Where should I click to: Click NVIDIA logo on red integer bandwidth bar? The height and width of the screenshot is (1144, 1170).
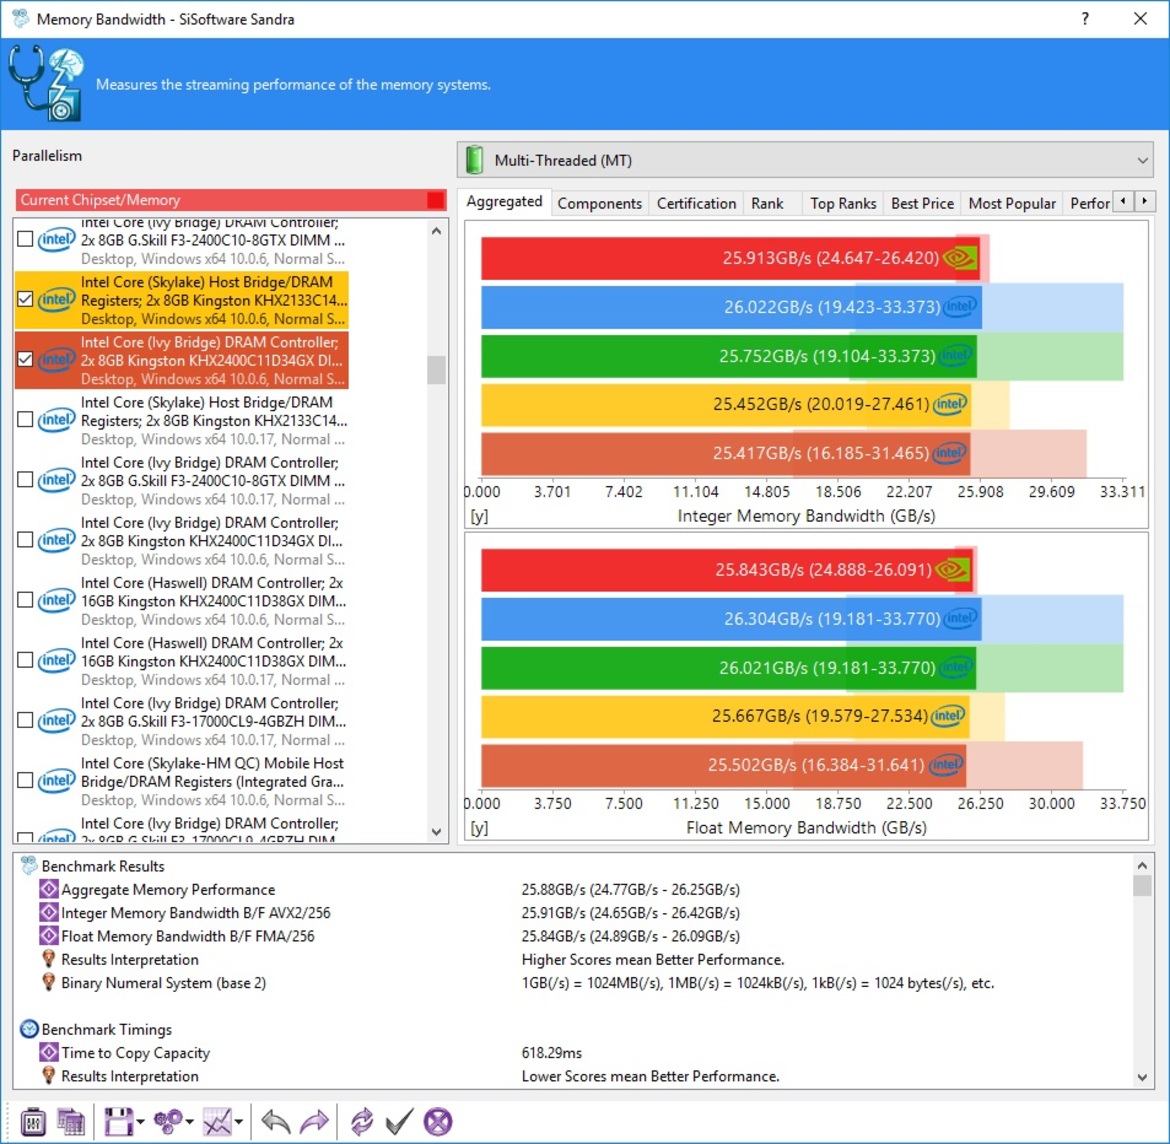pyautogui.click(x=960, y=258)
